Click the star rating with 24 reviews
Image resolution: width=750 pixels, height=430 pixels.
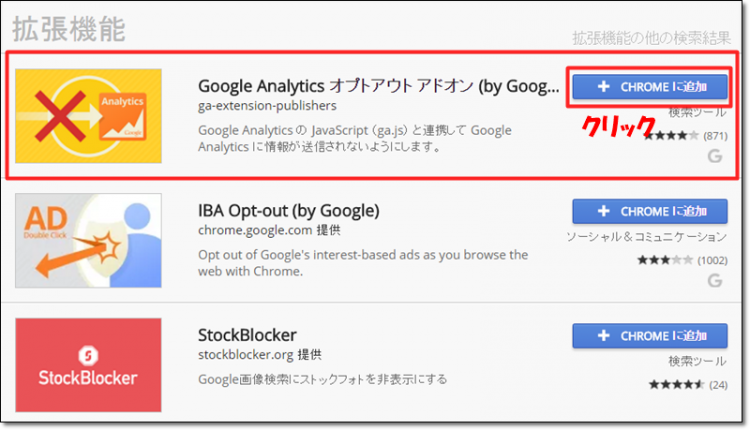coord(688,385)
